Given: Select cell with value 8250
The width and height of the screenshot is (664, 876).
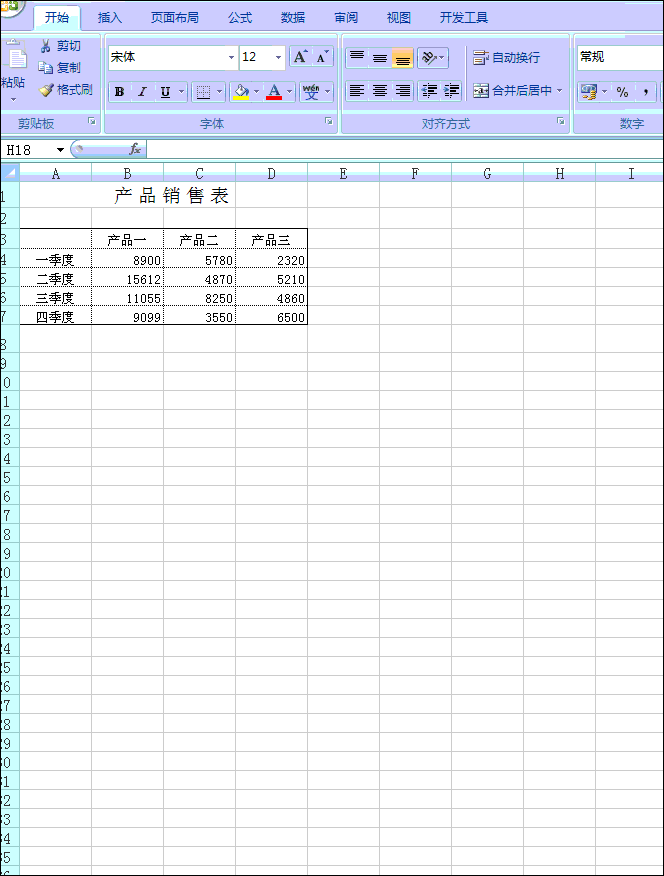Looking at the screenshot, I should (x=199, y=297).
